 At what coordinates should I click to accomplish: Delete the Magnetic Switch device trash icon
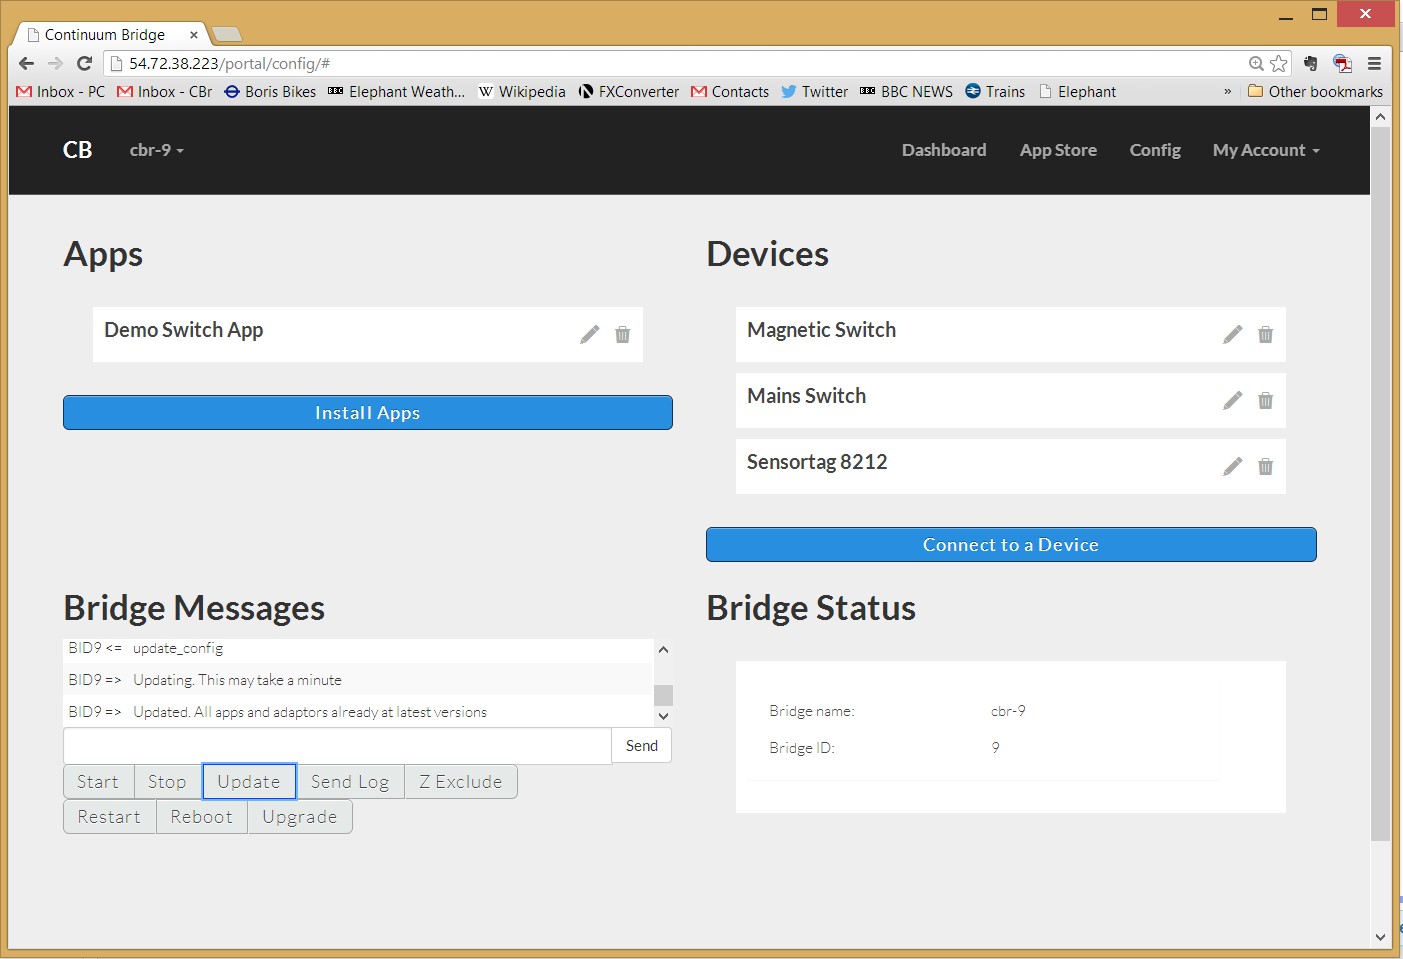[x=1265, y=335]
